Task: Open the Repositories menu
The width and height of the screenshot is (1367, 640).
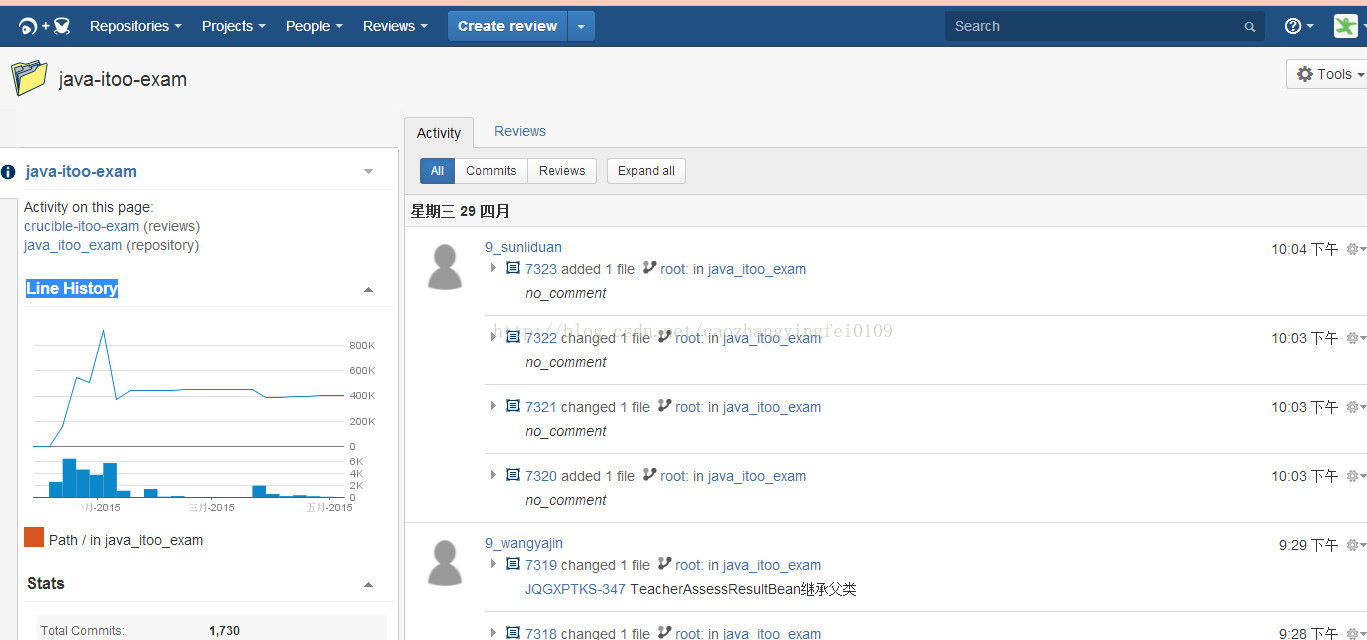Action: [x=136, y=26]
